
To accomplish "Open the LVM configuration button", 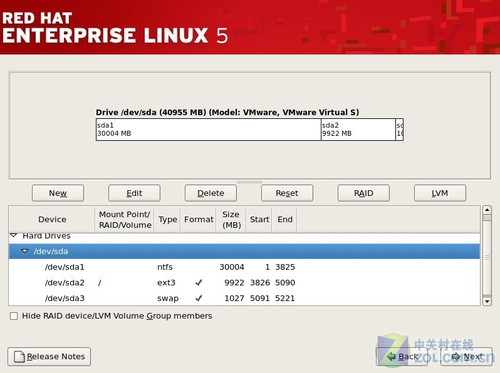I will click(440, 193).
